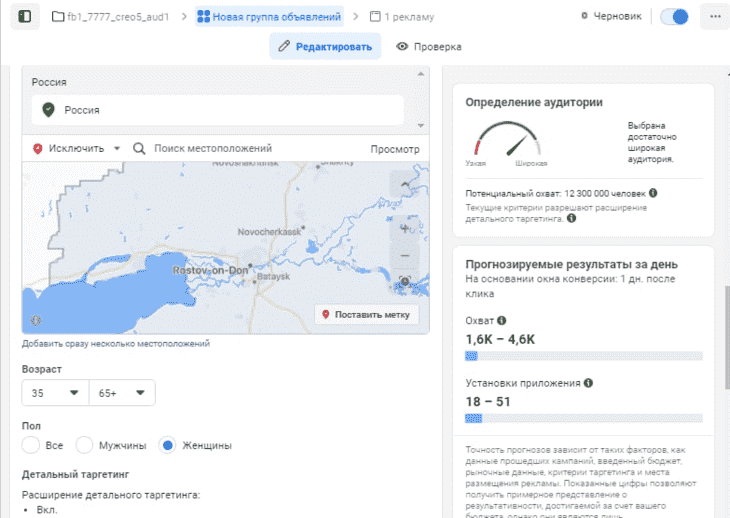Click the Детальный таргетинг heading

tap(75, 474)
